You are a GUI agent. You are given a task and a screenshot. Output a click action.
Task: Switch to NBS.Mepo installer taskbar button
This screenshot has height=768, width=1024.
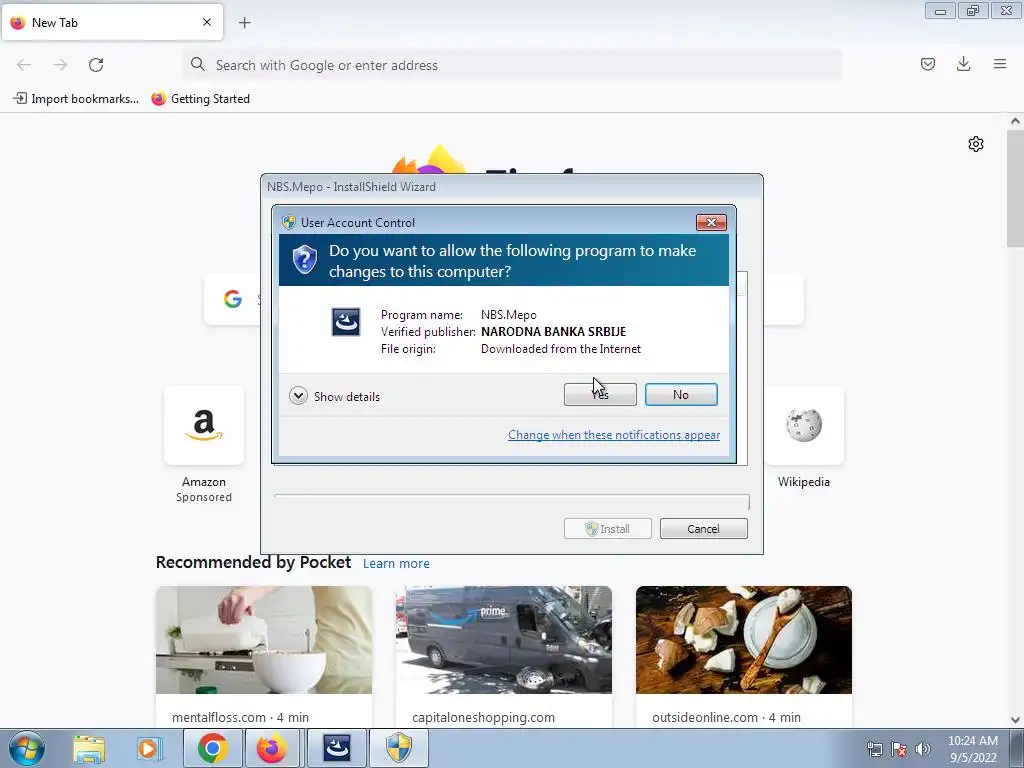tap(337, 748)
